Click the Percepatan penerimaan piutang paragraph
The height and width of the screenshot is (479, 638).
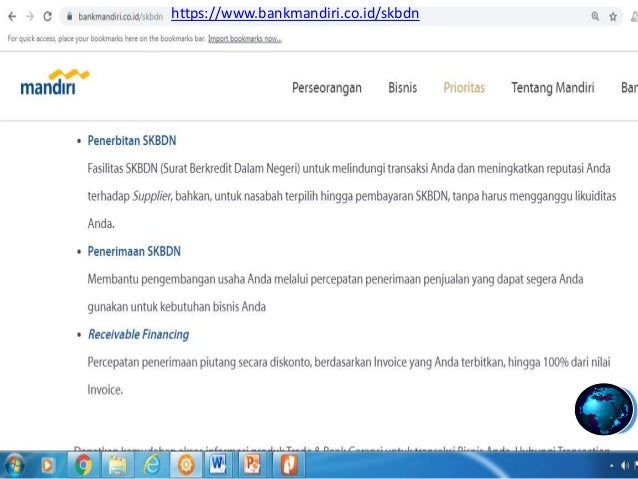(349, 376)
